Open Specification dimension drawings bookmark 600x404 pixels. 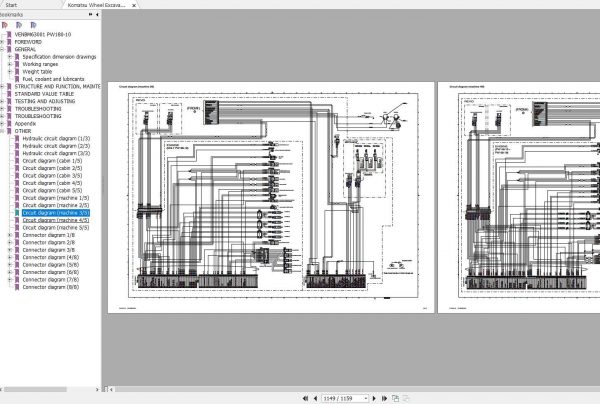tap(59, 57)
